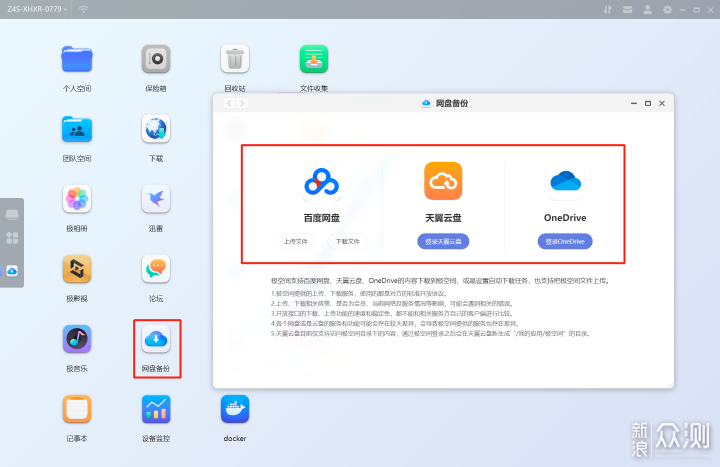Open transfer tasks icon in top bar
This screenshot has width=720, height=467.
(608, 10)
